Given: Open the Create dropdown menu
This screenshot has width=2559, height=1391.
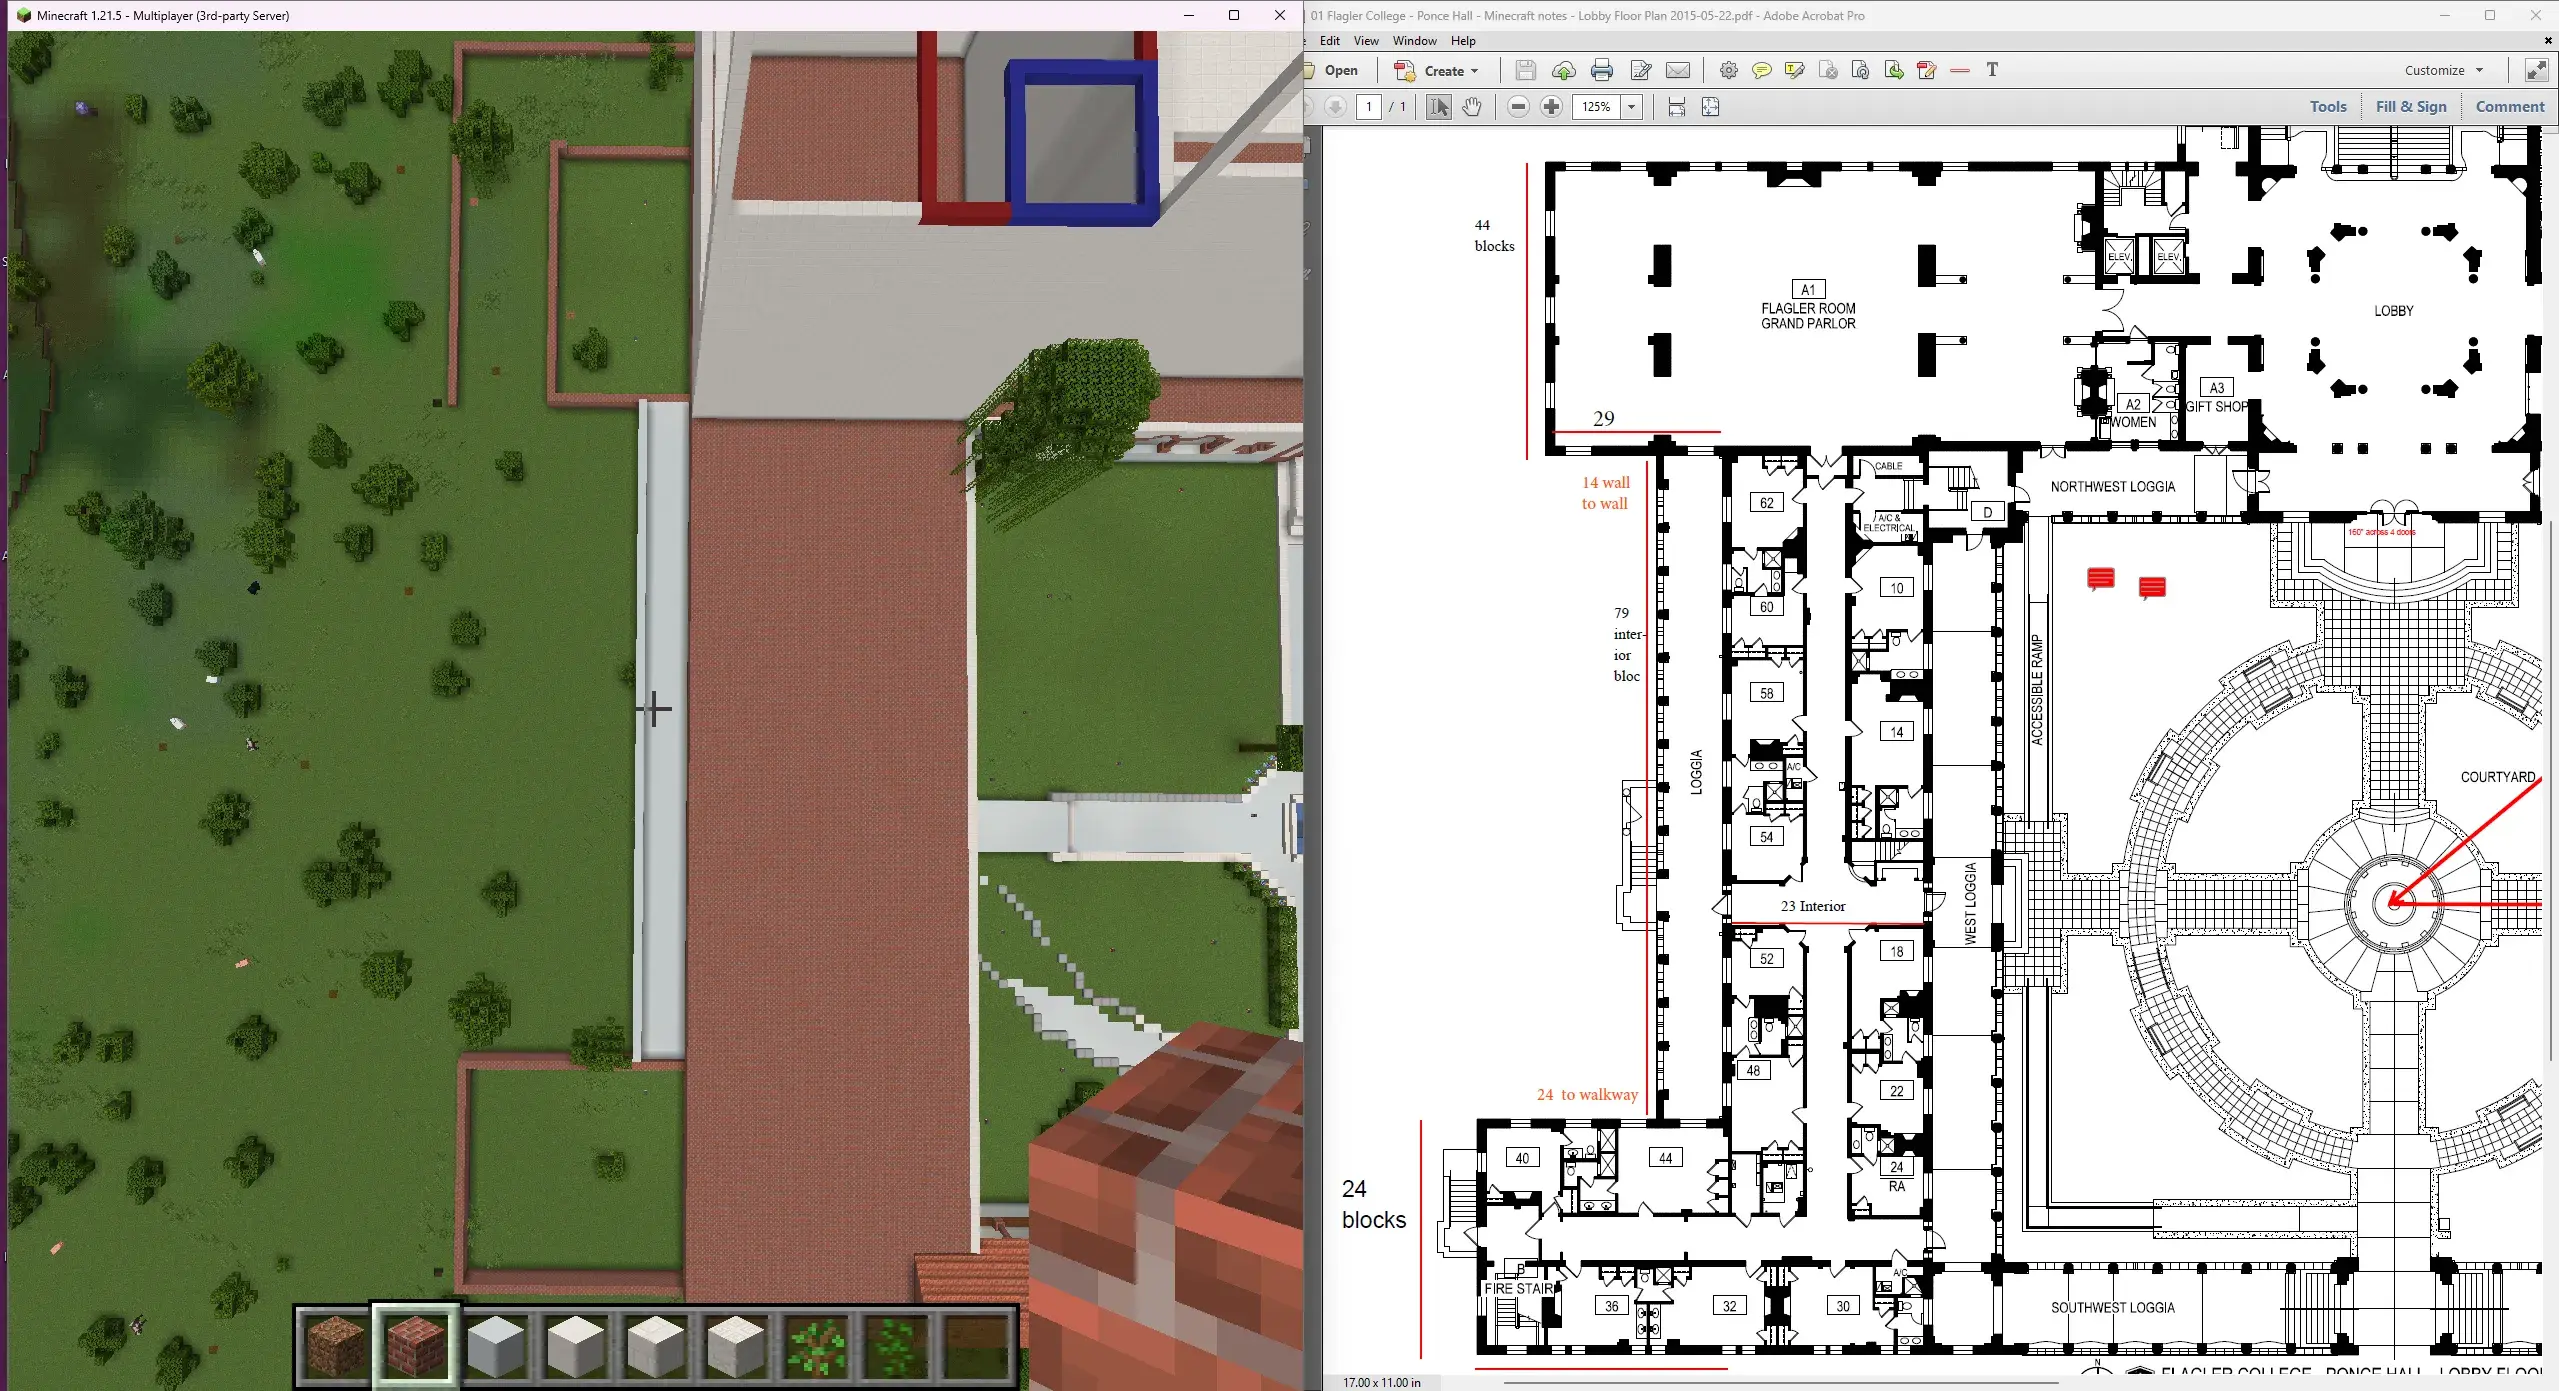Looking at the screenshot, I should coord(1440,70).
